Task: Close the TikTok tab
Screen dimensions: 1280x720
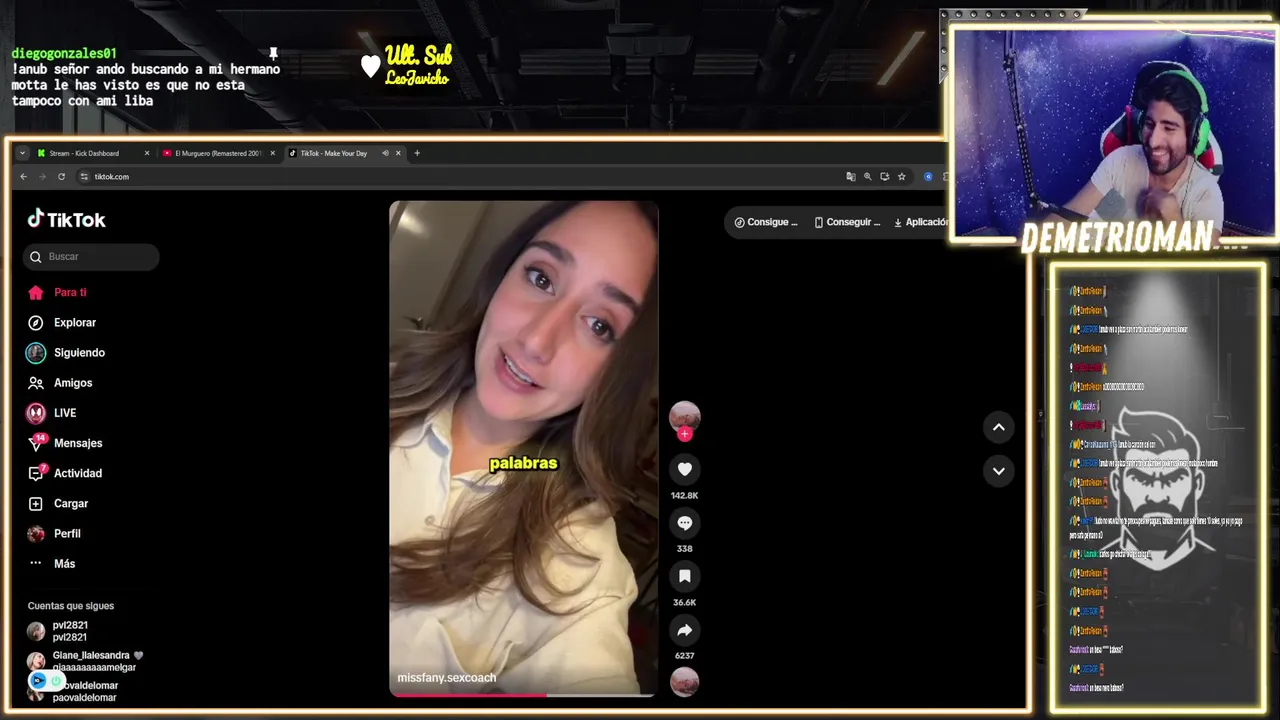Action: (398, 153)
